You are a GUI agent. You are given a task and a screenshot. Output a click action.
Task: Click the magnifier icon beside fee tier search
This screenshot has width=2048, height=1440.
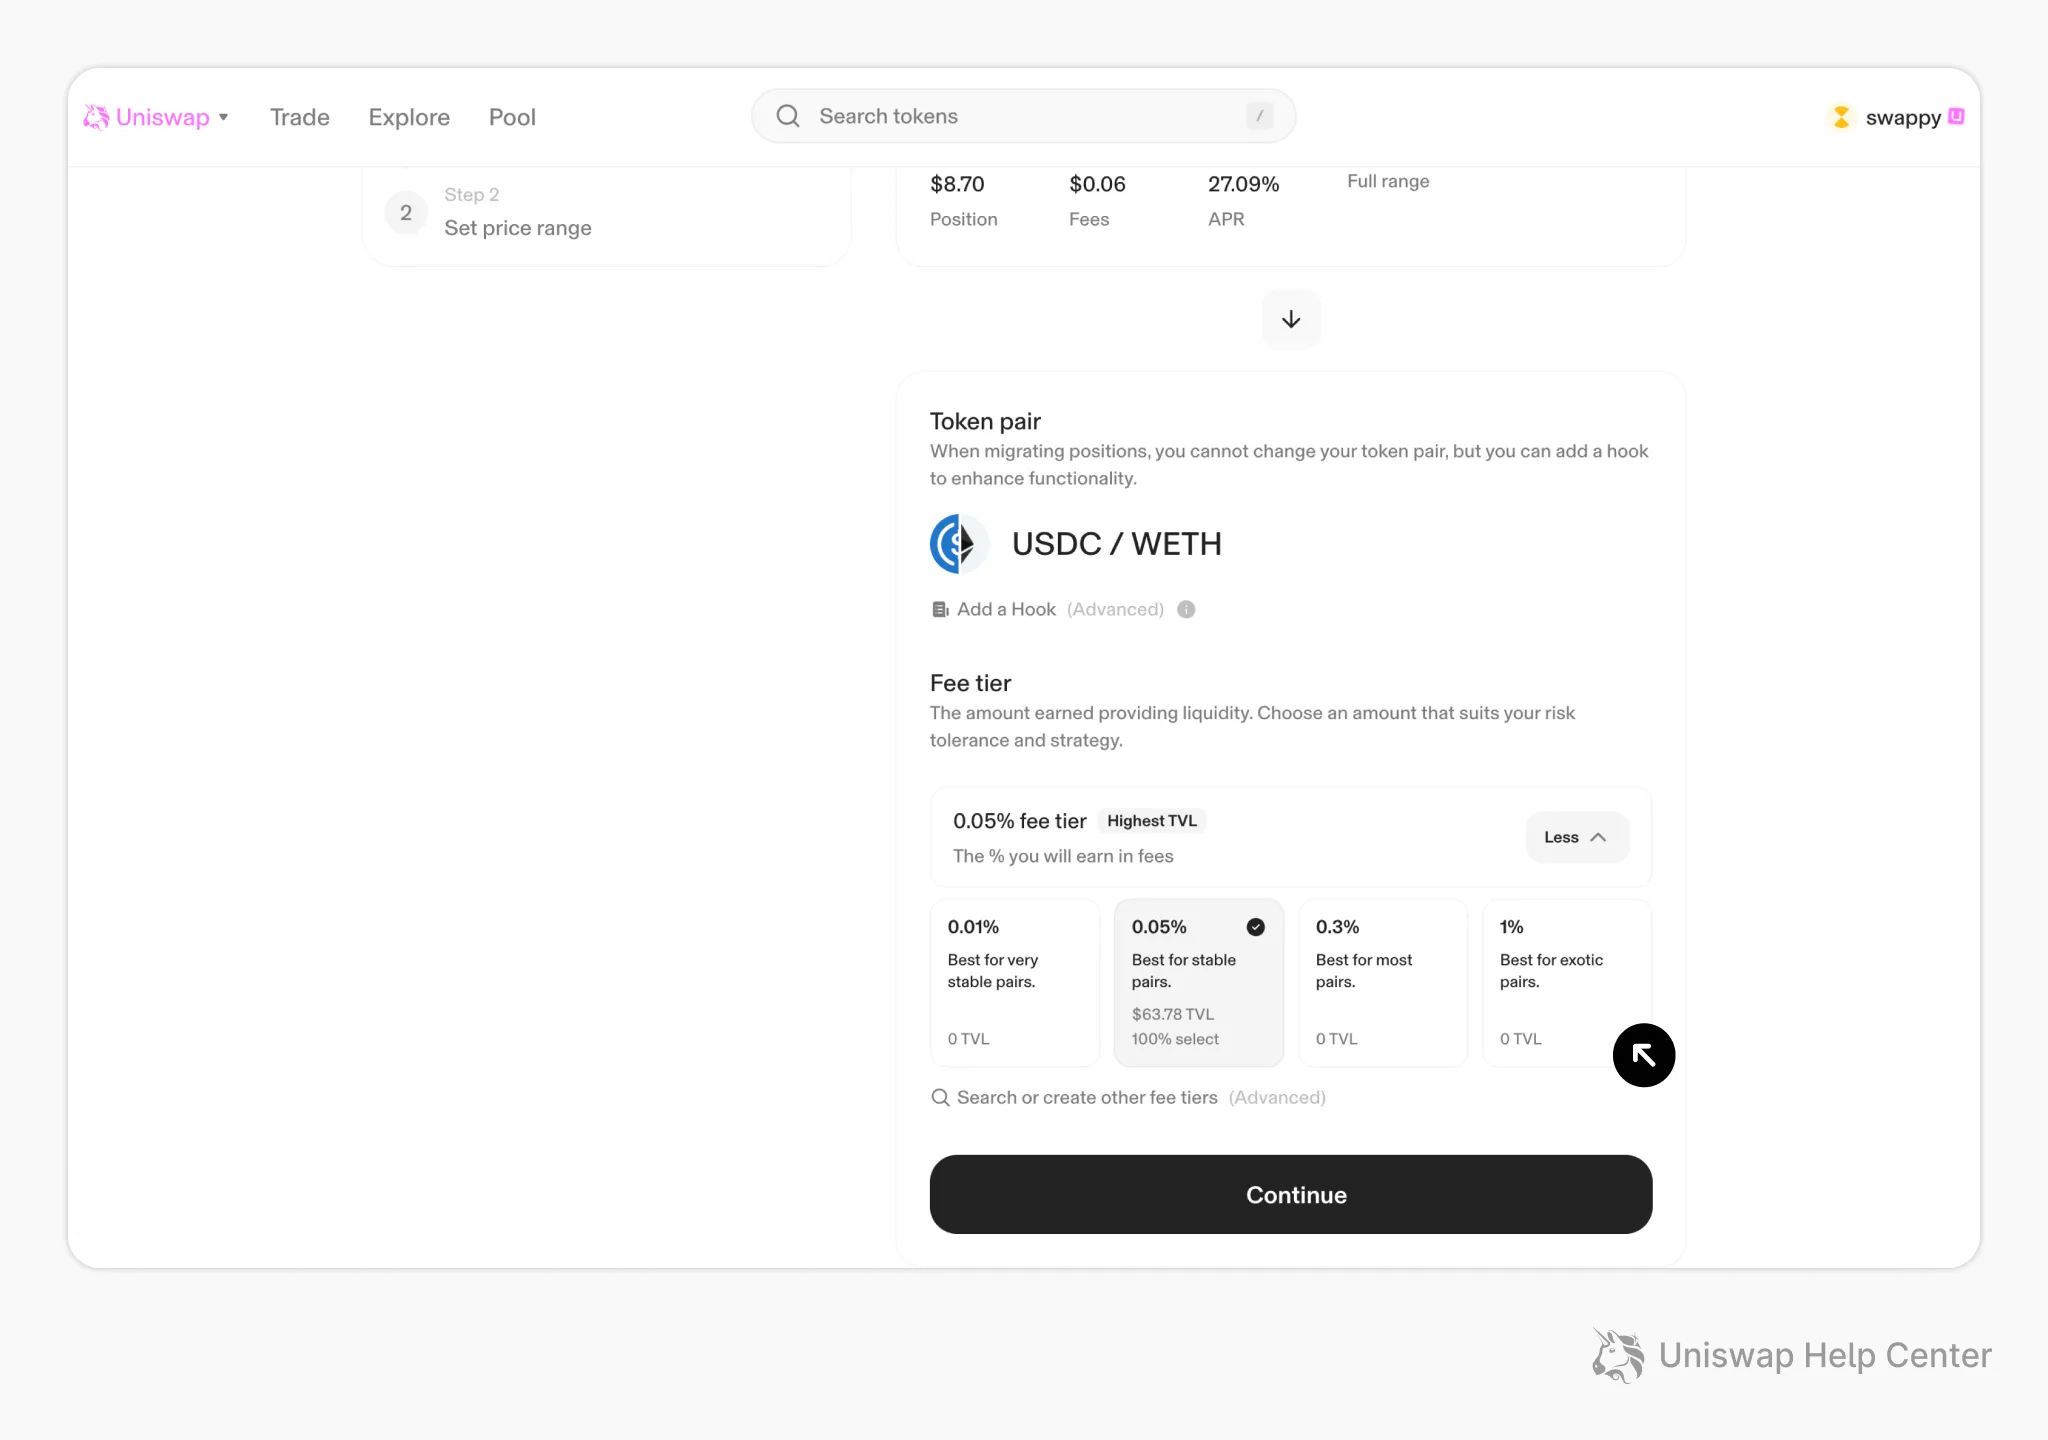[x=940, y=1097]
